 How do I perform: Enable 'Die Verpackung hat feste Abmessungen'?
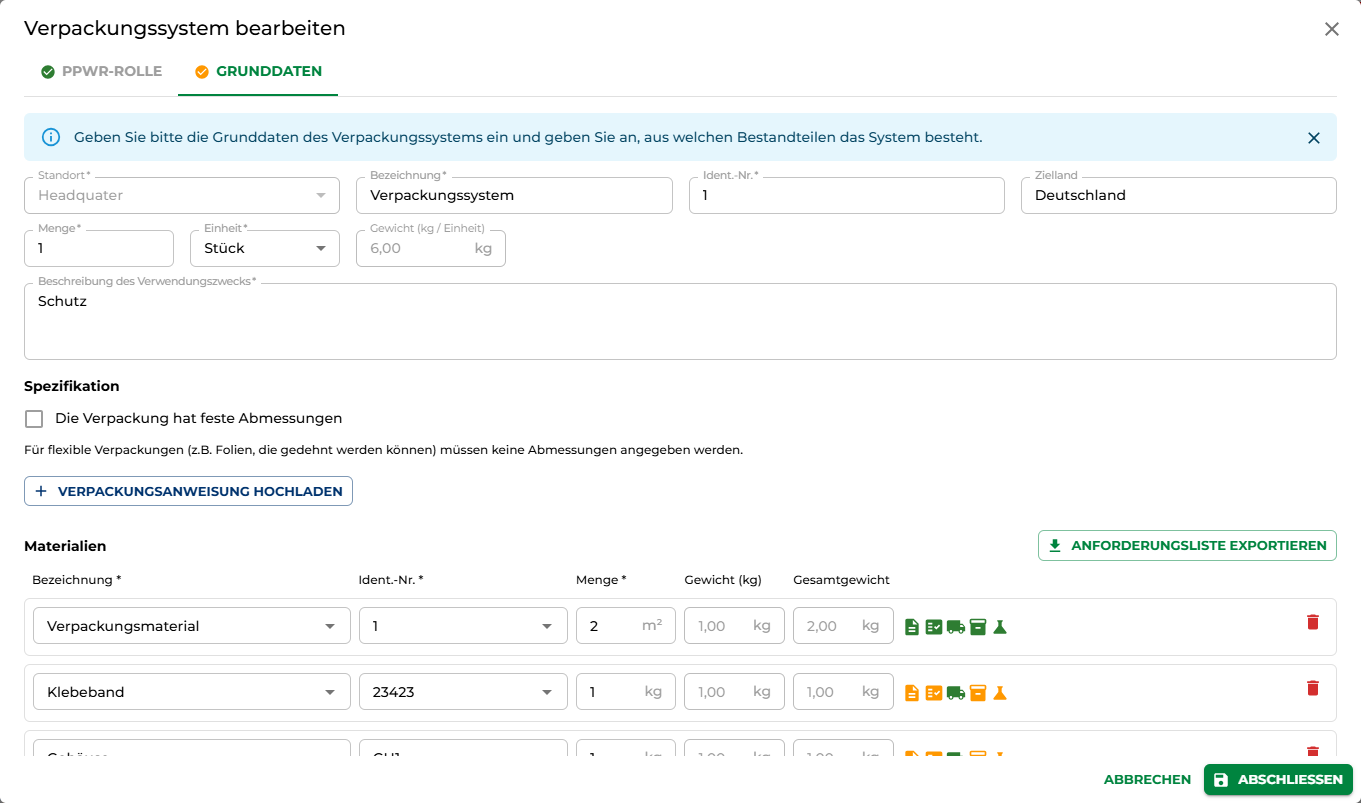tap(34, 419)
